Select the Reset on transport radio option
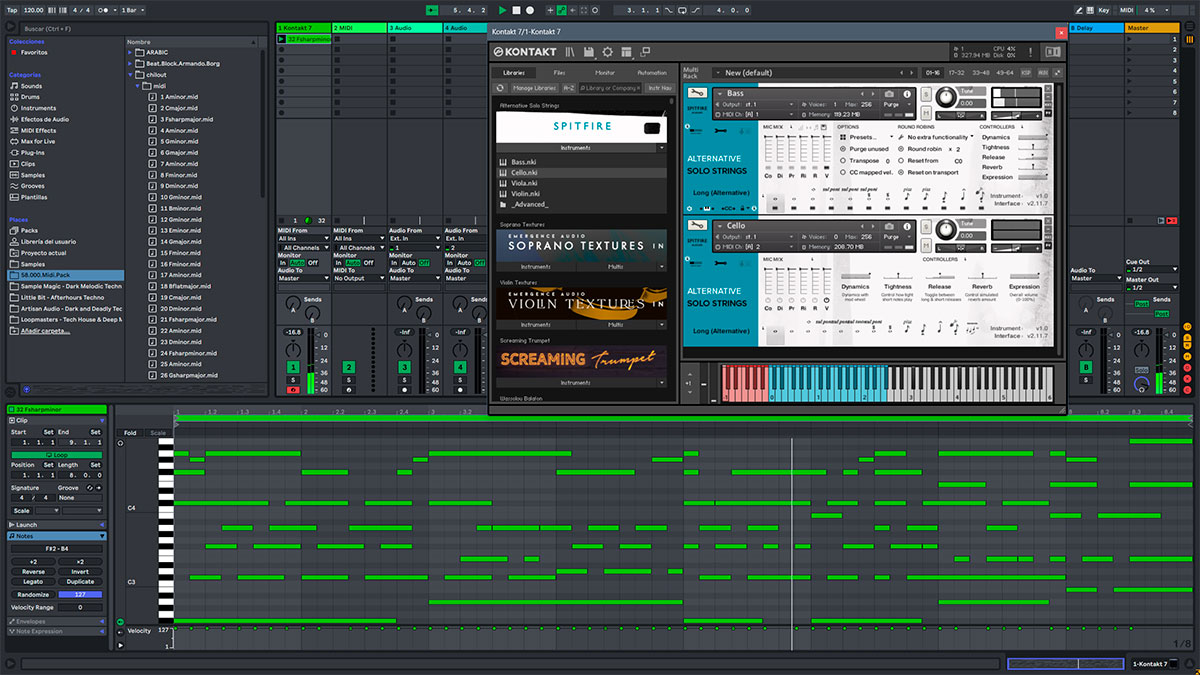This screenshot has width=1200, height=675. tap(900, 172)
